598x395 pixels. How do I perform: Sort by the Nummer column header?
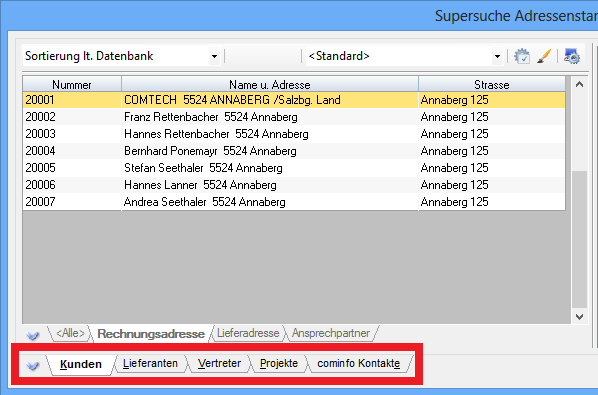pyautogui.click(x=72, y=84)
